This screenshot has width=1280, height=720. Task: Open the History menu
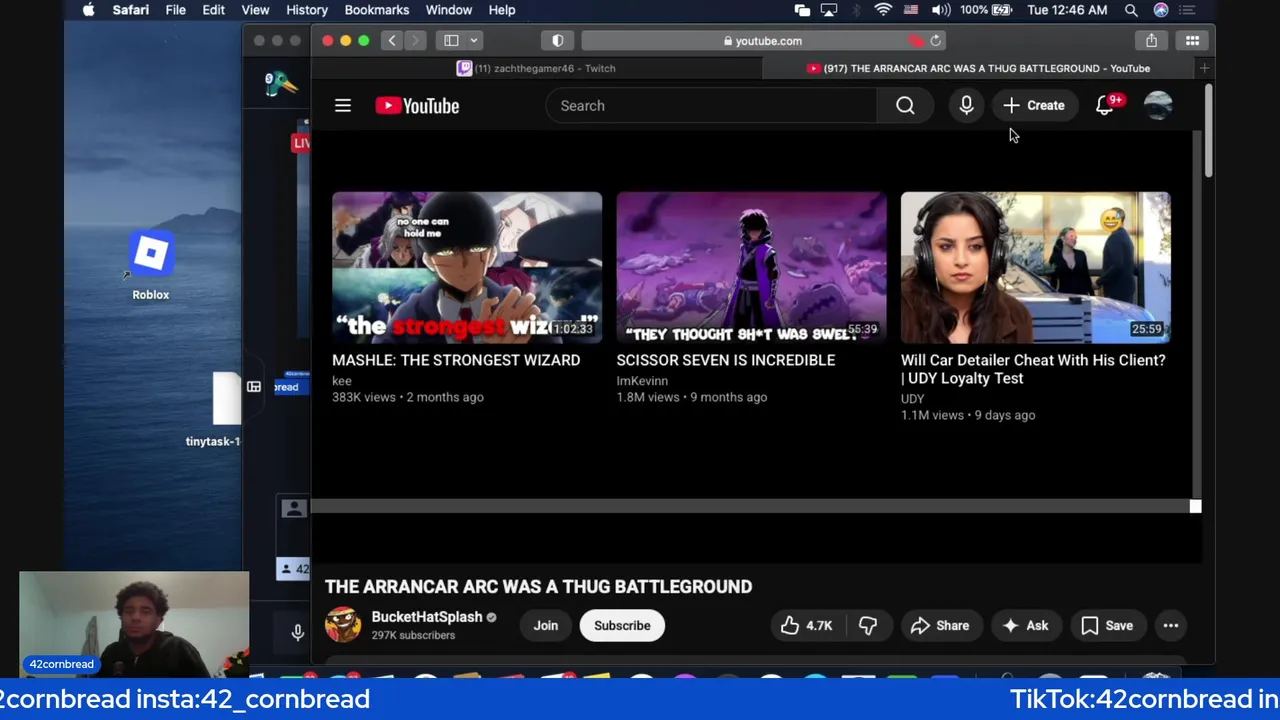(307, 10)
